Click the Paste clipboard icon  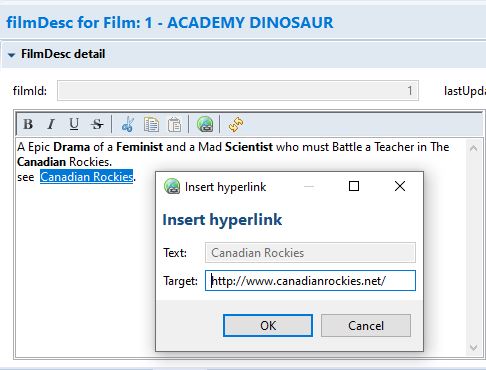(x=175, y=125)
